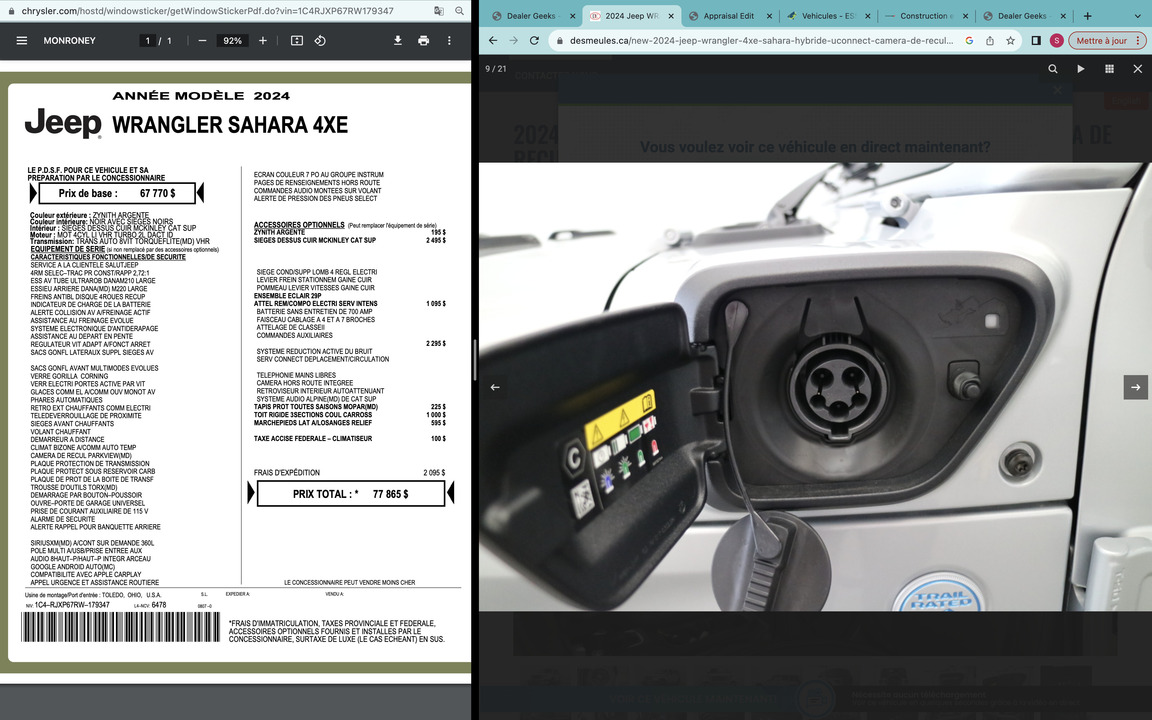Fit the PDF to page
This screenshot has height=720, width=1152.
click(297, 40)
